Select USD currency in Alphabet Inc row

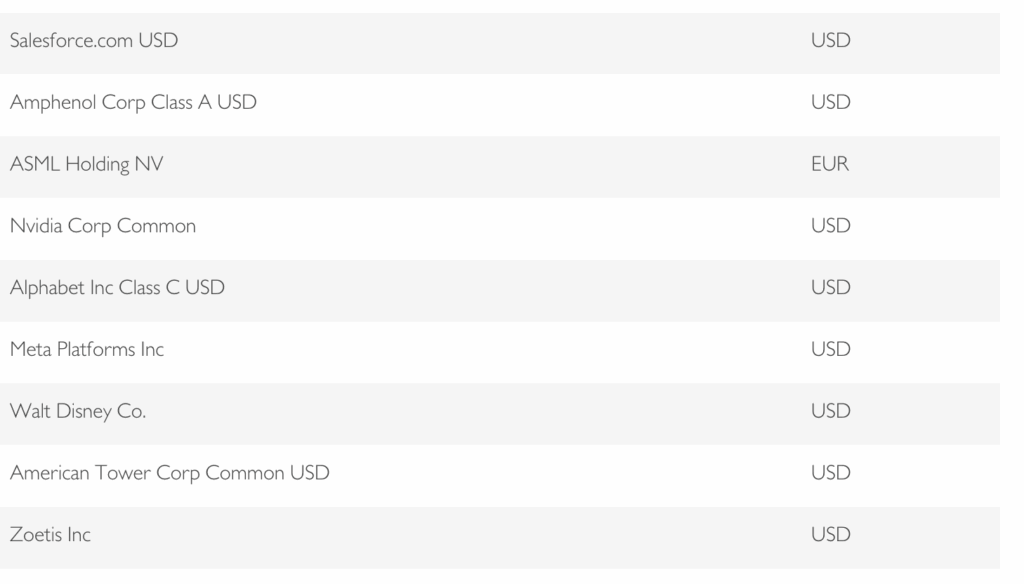(831, 288)
